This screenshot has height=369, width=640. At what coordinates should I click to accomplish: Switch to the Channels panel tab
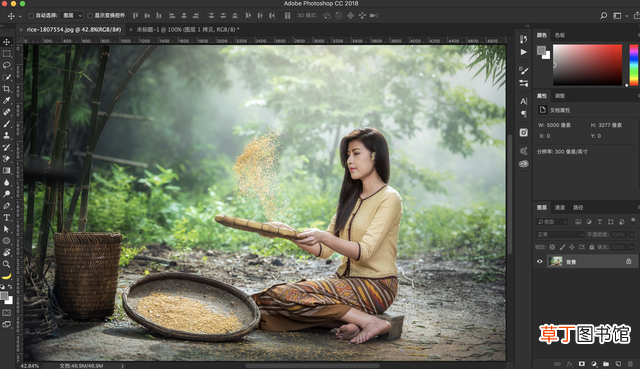coord(560,207)
